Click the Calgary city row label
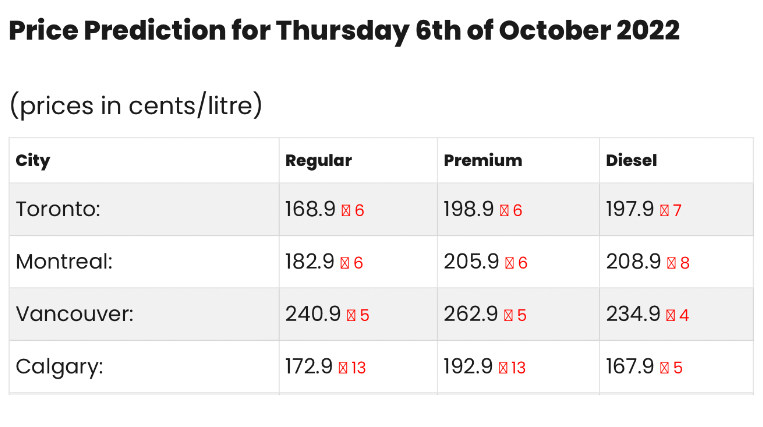The width and height of the screenshot is (763, 427). [x=59, y=367]
